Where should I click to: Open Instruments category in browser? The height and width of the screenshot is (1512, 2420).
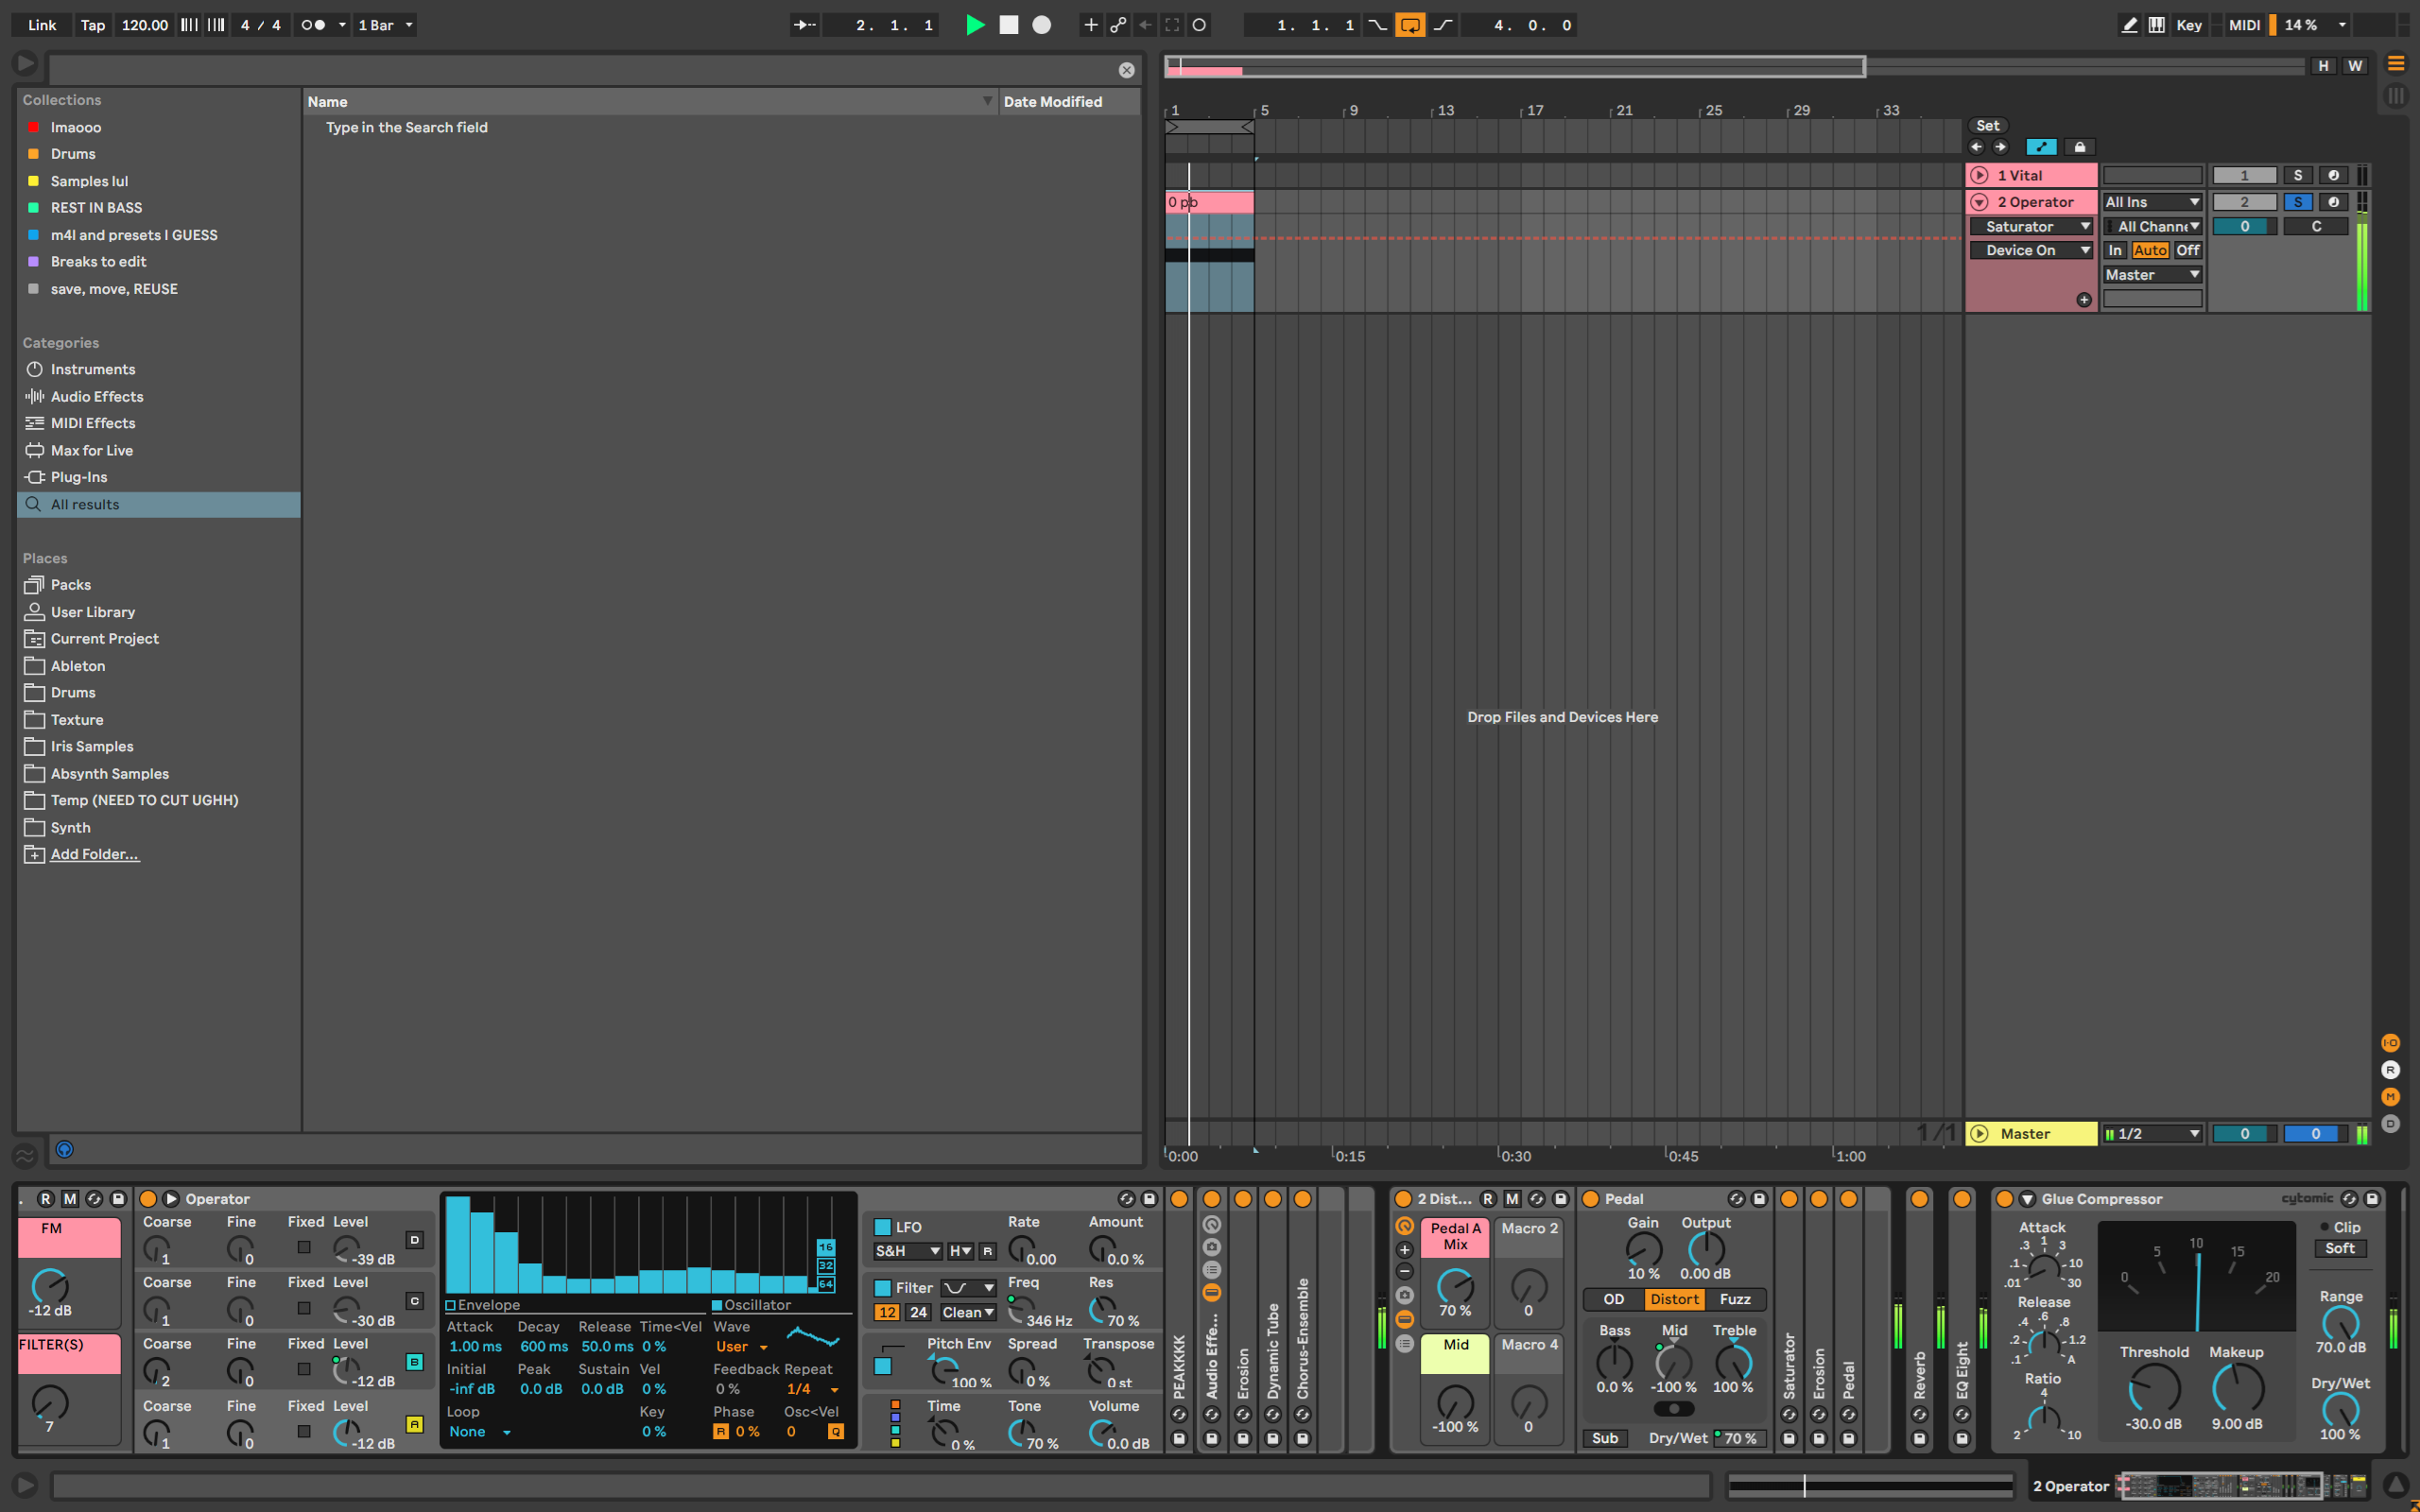[92, 369]
